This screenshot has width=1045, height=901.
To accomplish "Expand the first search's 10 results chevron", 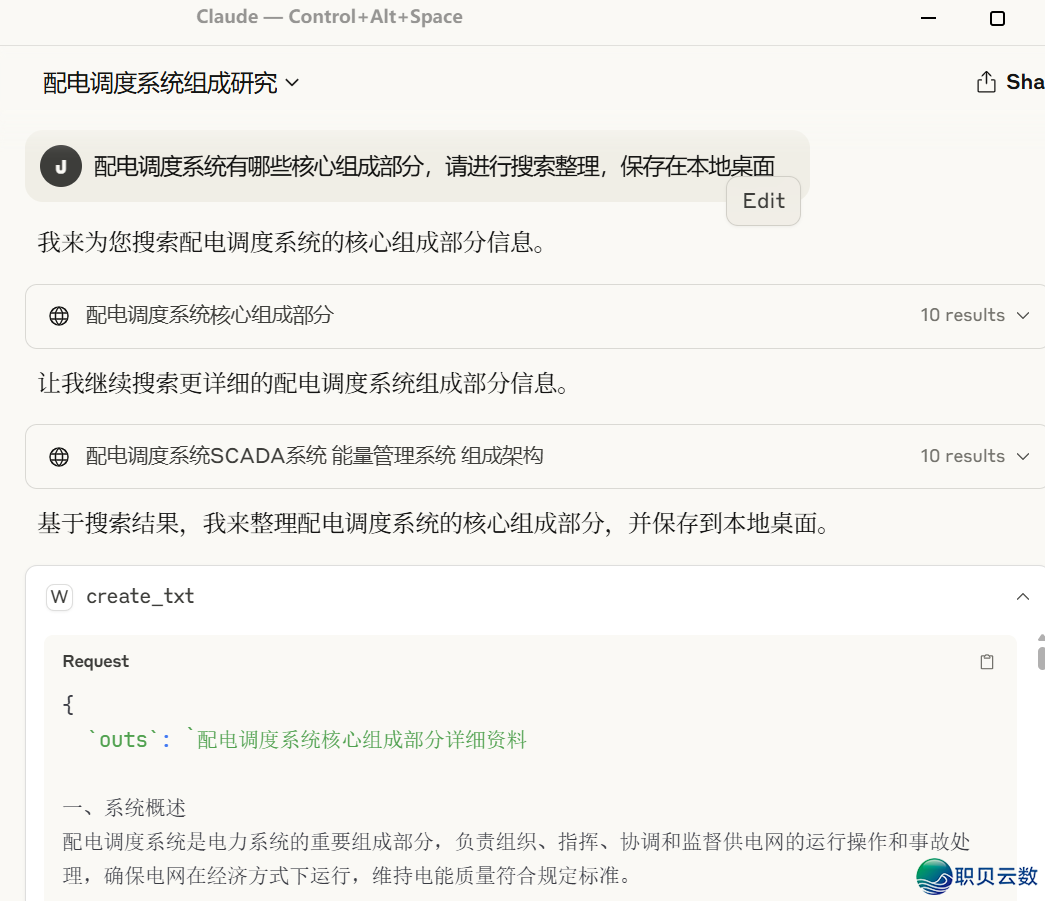I will pyautogui.click(x=1023, y=316).
